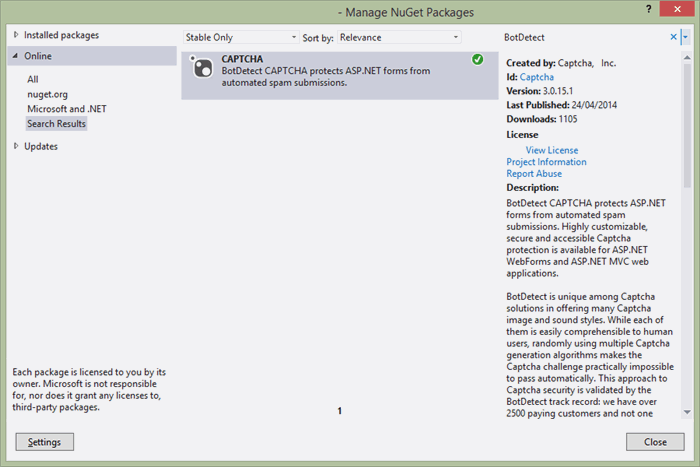700x467 pixels.
Task: Clear the BotDetect search with X icon
Action: pos(673,37)
